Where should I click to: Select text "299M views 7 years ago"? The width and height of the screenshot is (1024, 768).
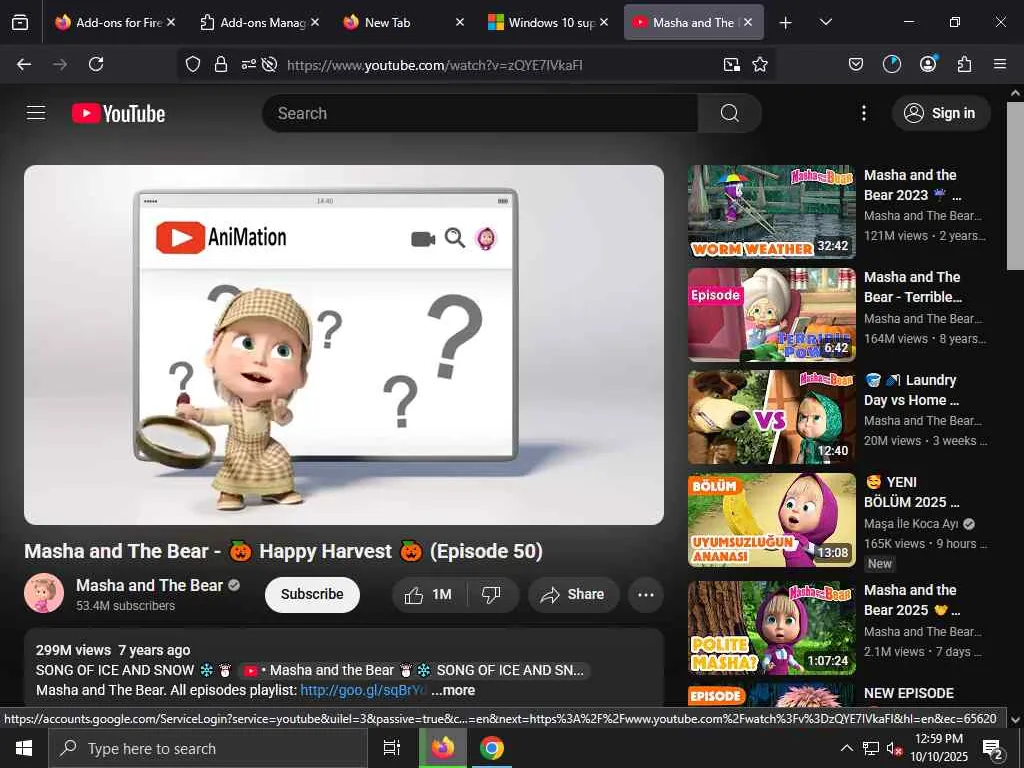tap(113, 650)
